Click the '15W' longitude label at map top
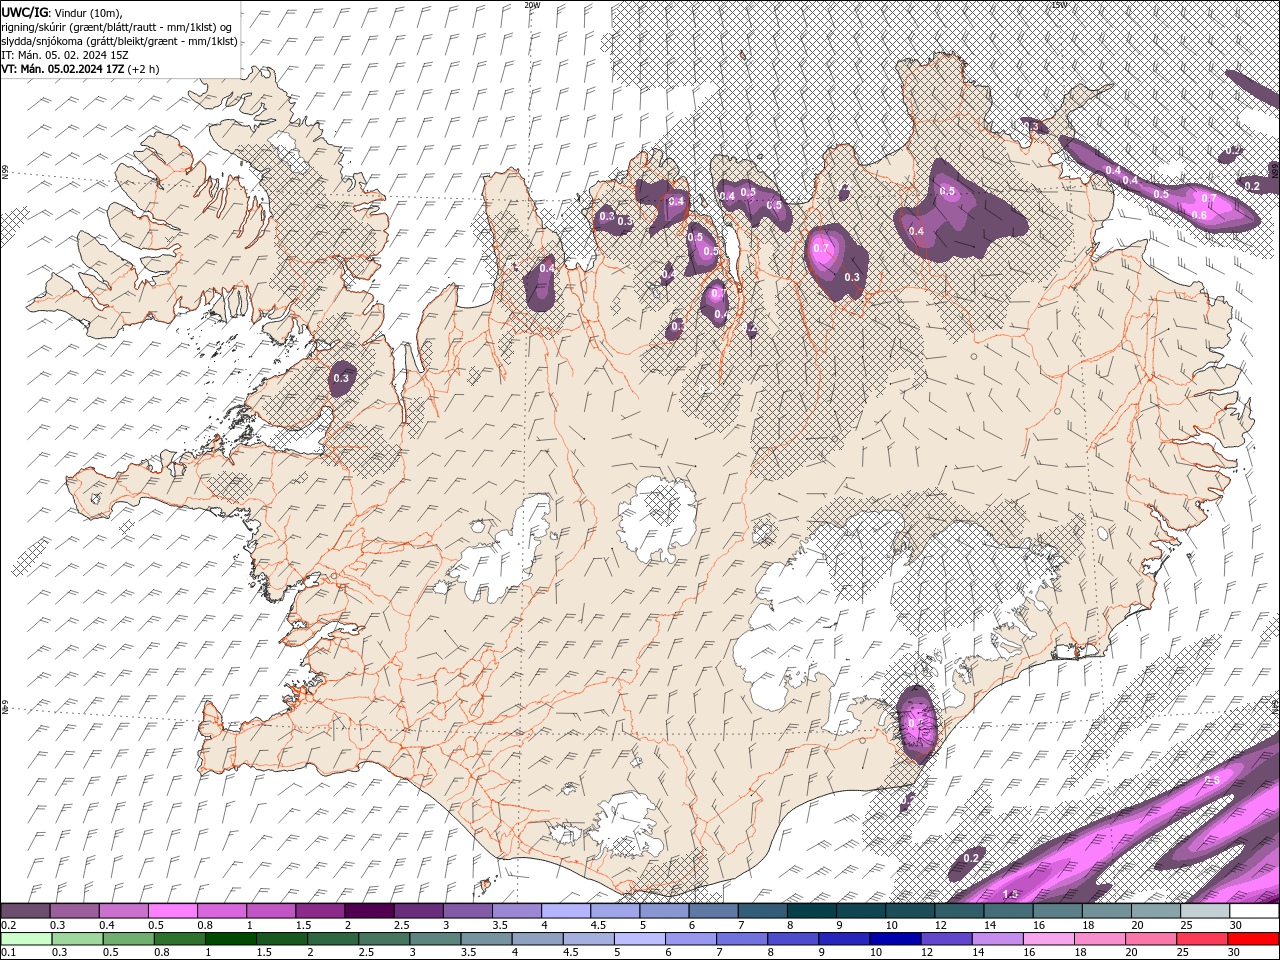This screenshot has width=1280, height=960. pyautogui.click(x=1059, y=5)
